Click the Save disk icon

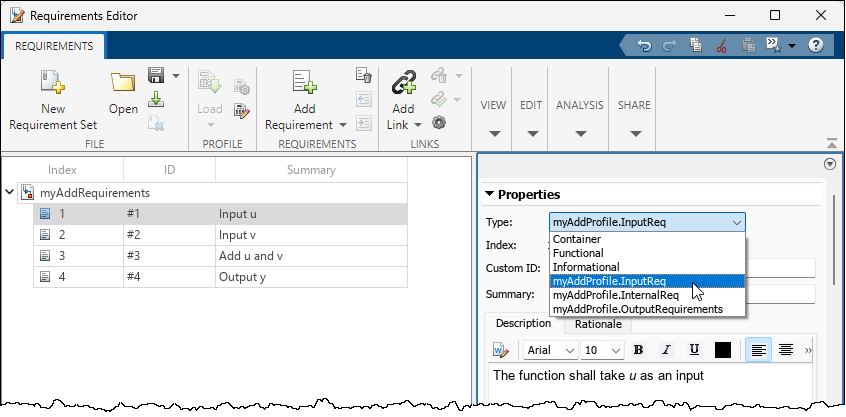click(x=156, y=76)
